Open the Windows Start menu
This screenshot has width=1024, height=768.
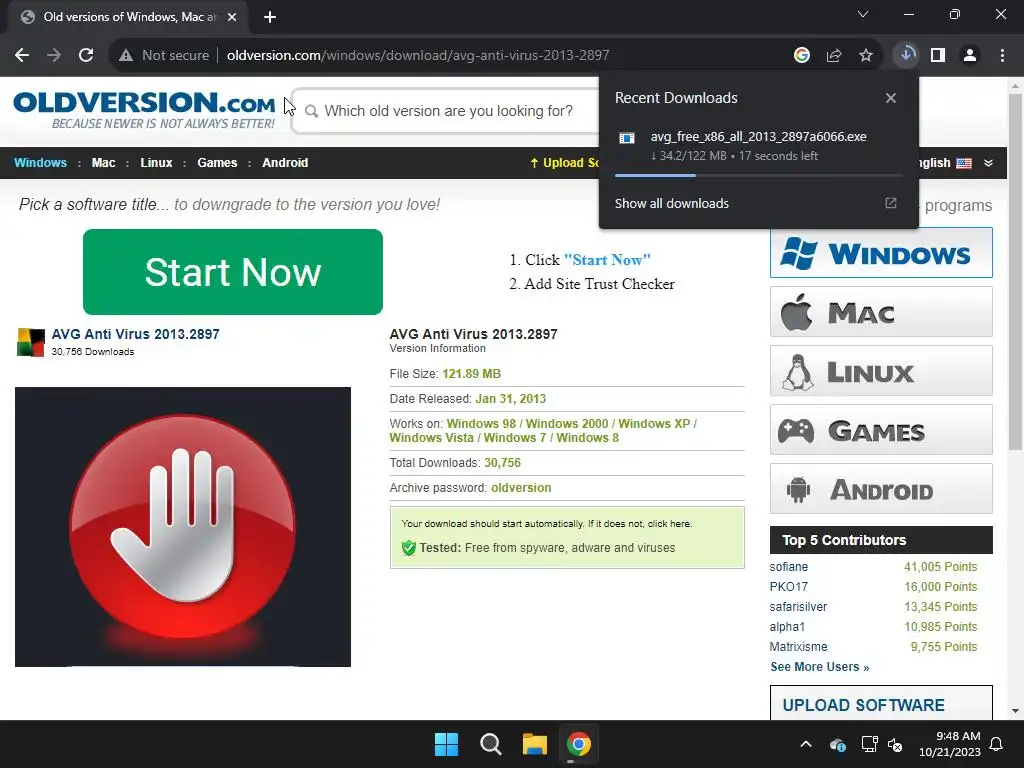[x=447, y=744]
